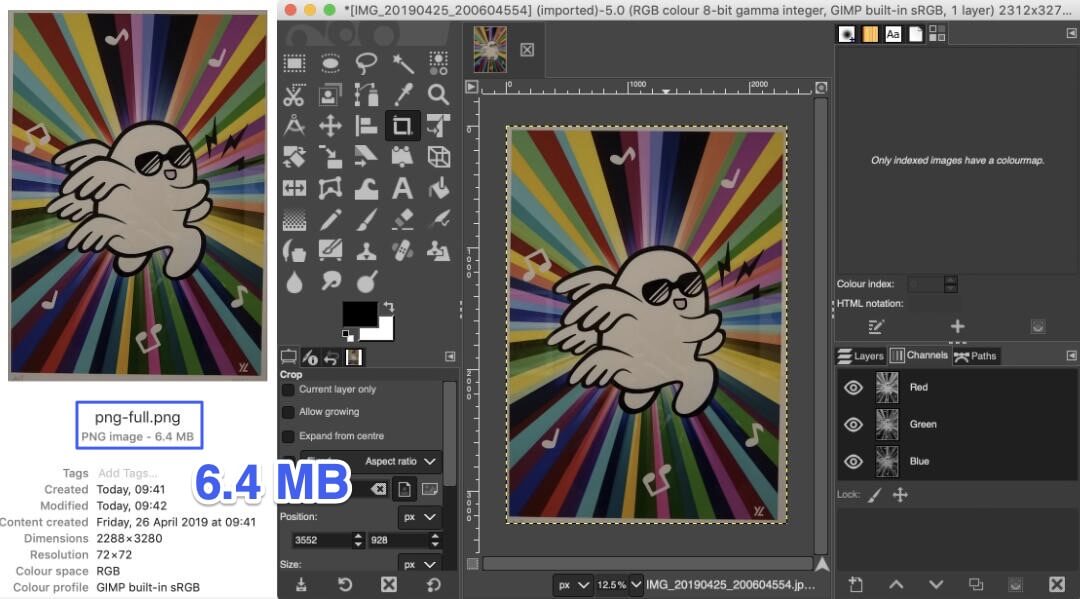Select the Move tool

coord(330,126)
